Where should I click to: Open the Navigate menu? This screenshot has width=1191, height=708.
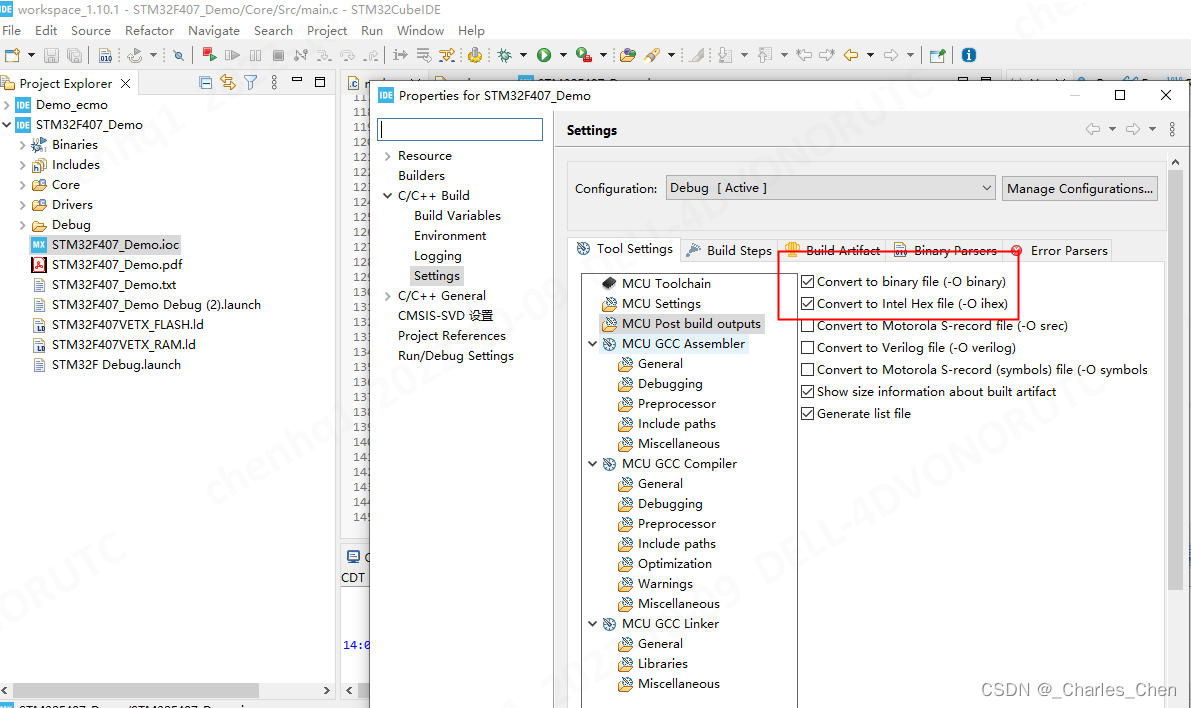pyautogui.click(x=214, y=30)
